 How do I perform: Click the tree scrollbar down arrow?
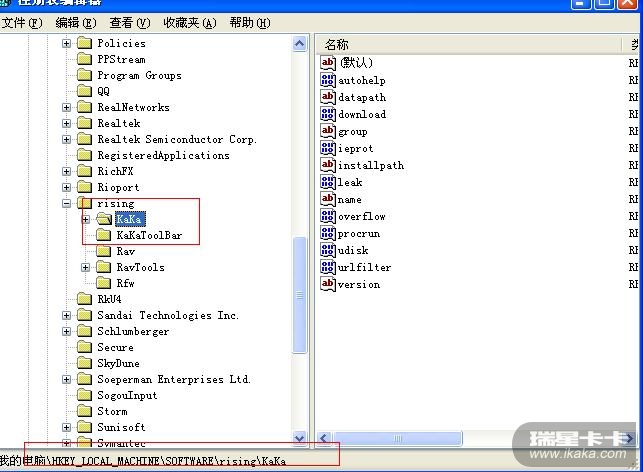point(300,438)
